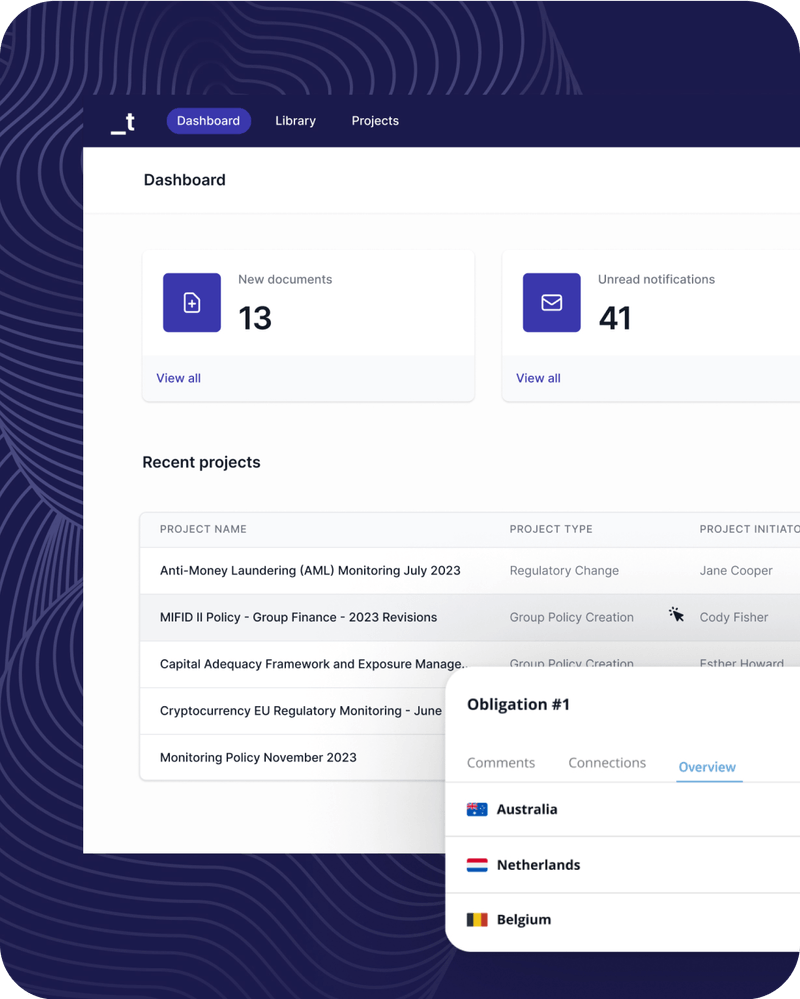The height and width of the screenshot is (999, 800).
Task: Switch to the Projects tab
Action: (375, 120)
